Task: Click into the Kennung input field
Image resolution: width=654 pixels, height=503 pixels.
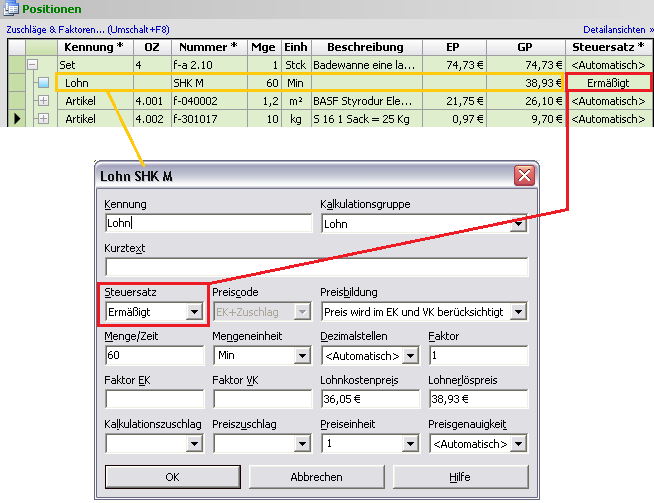Action: pyautogui.click(x=209, y=223)
